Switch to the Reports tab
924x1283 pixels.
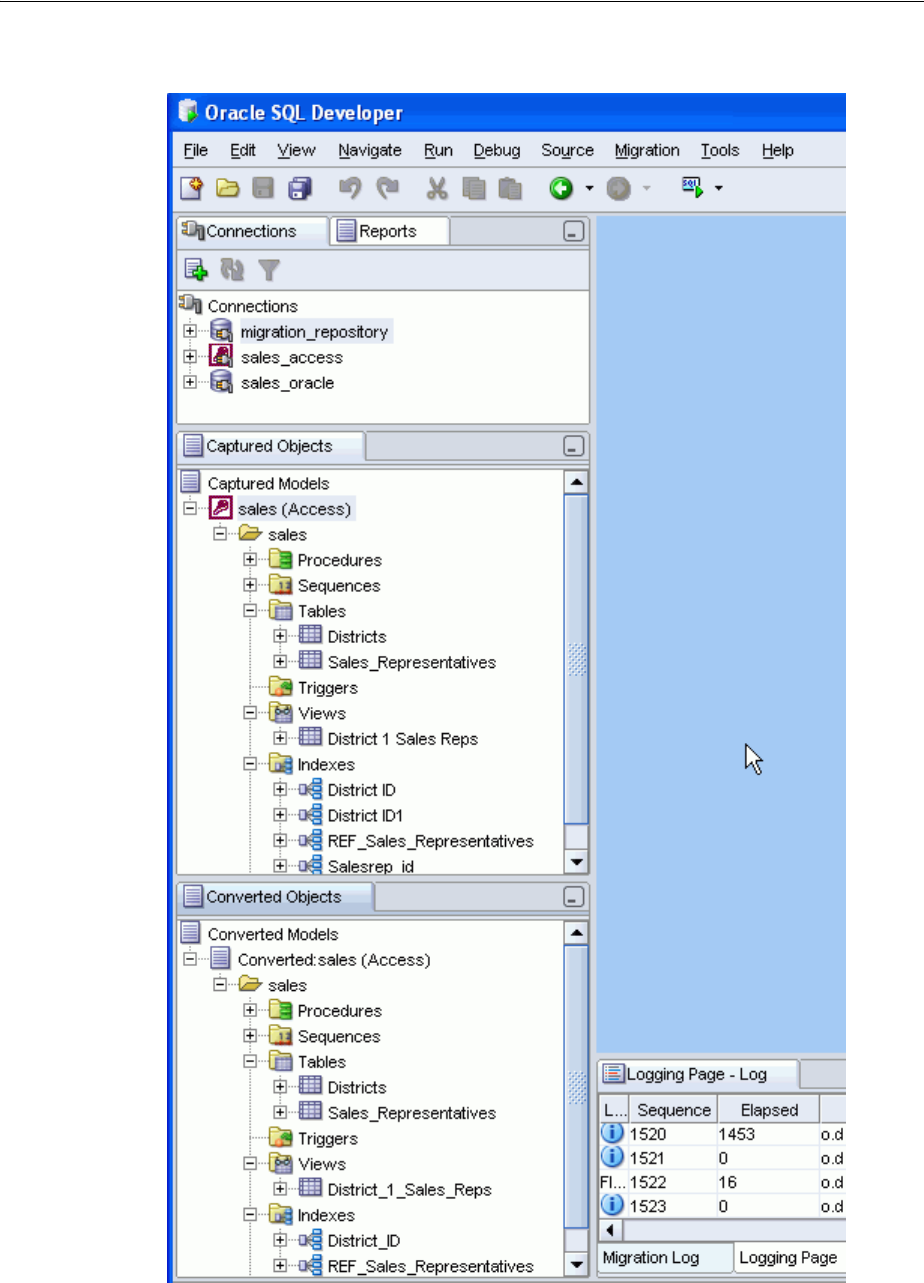click(x=388, y=231)
